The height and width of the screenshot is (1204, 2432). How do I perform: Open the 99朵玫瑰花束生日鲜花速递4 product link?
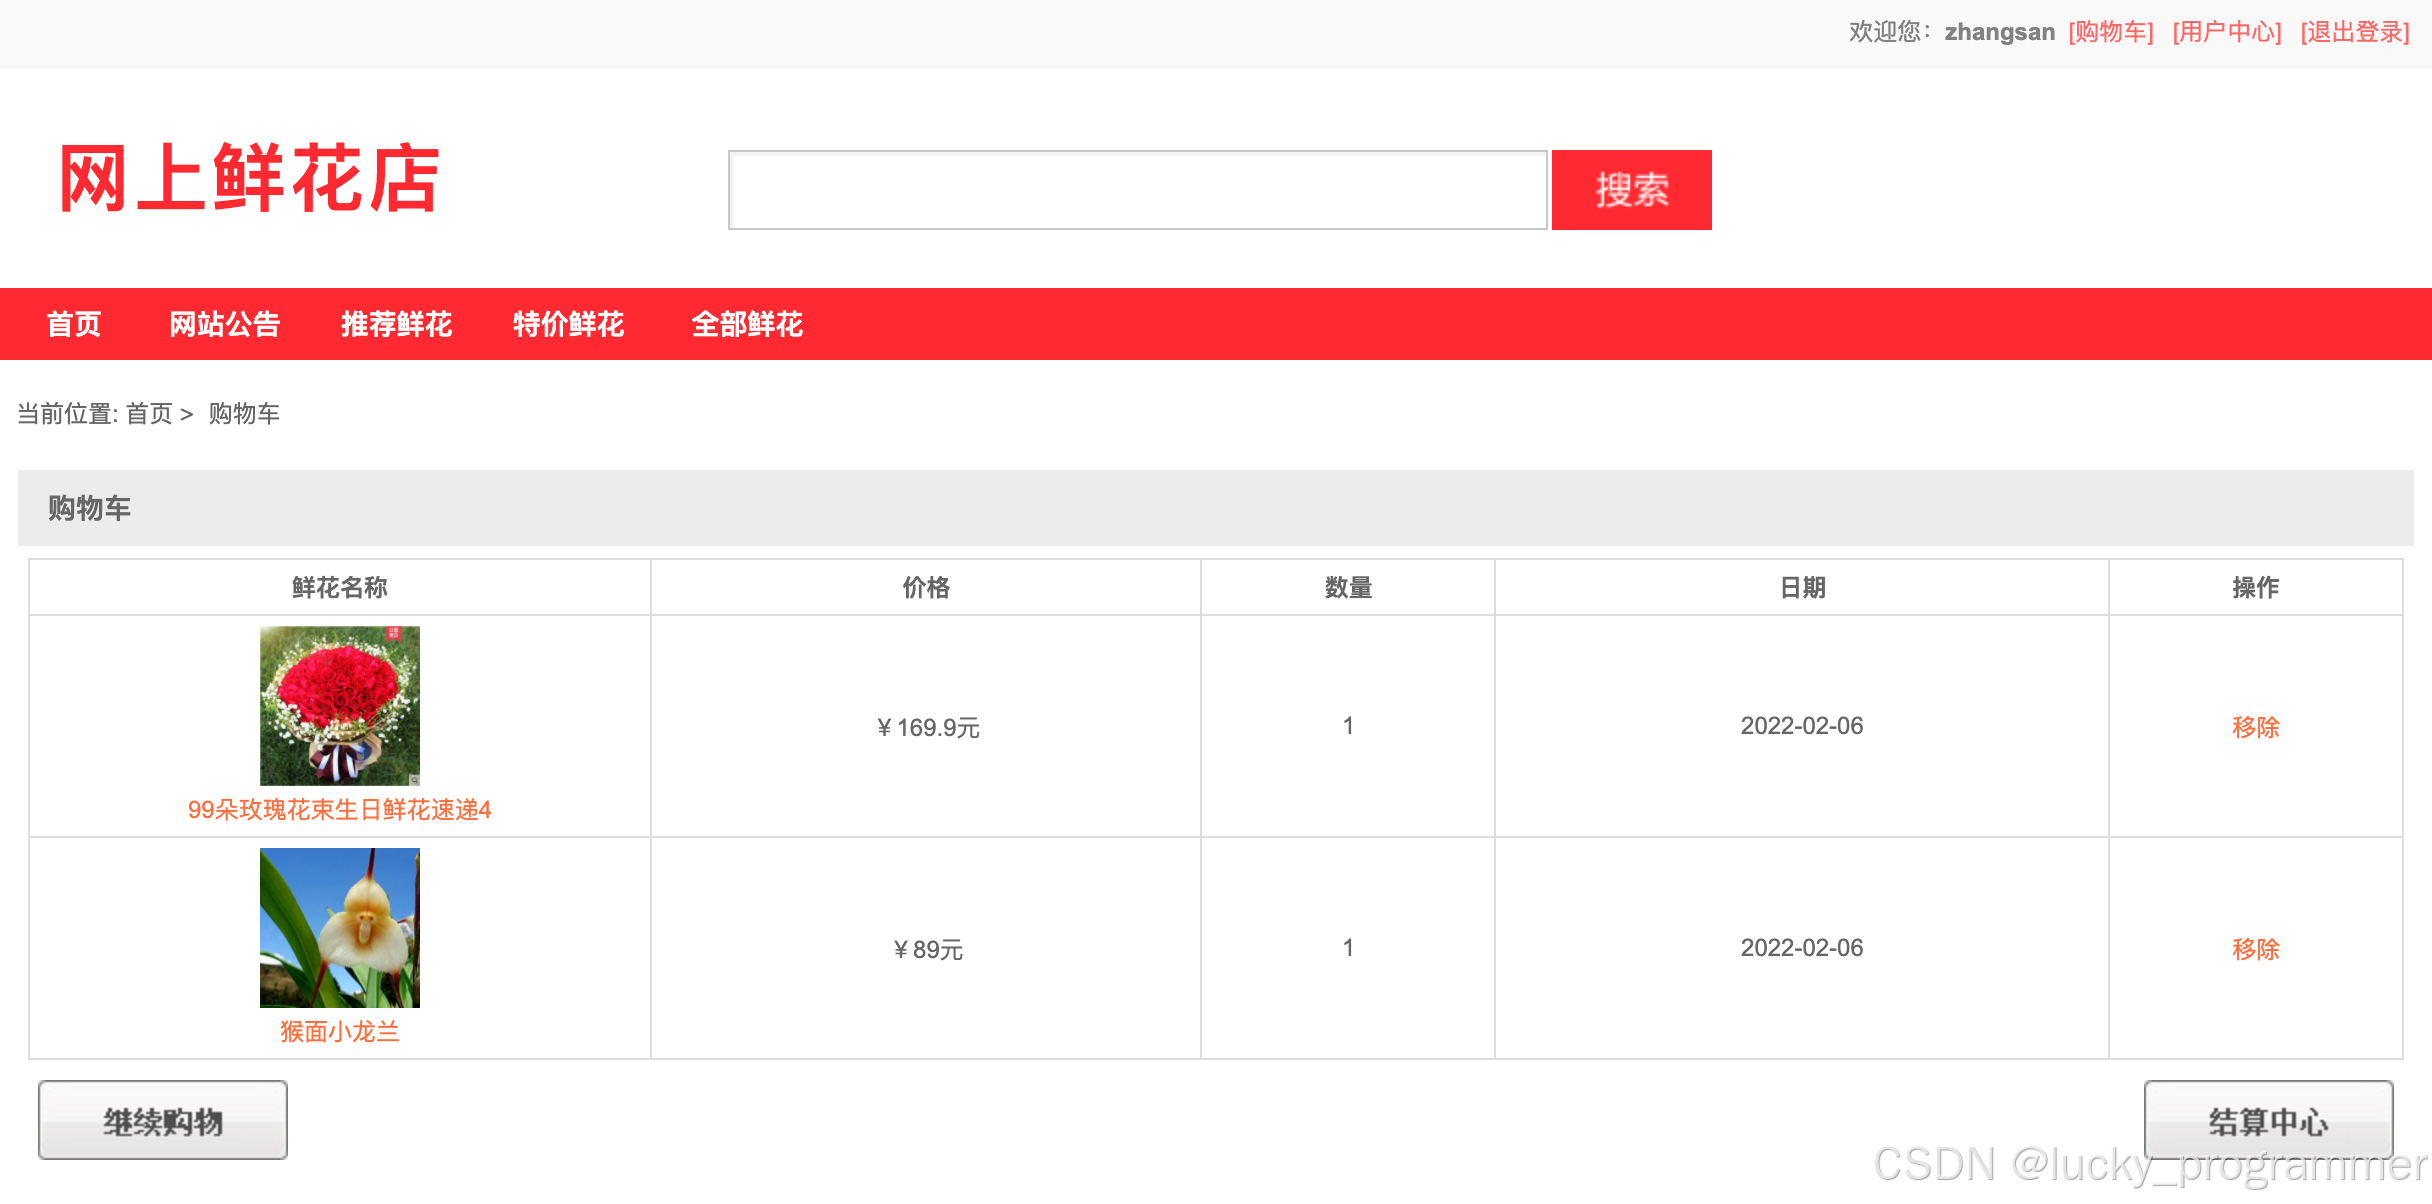[x=339, y=809]
